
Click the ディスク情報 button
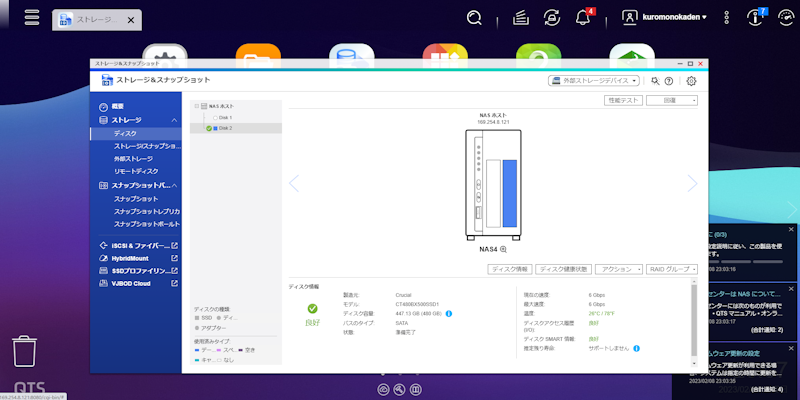click(x=510, y=269)
